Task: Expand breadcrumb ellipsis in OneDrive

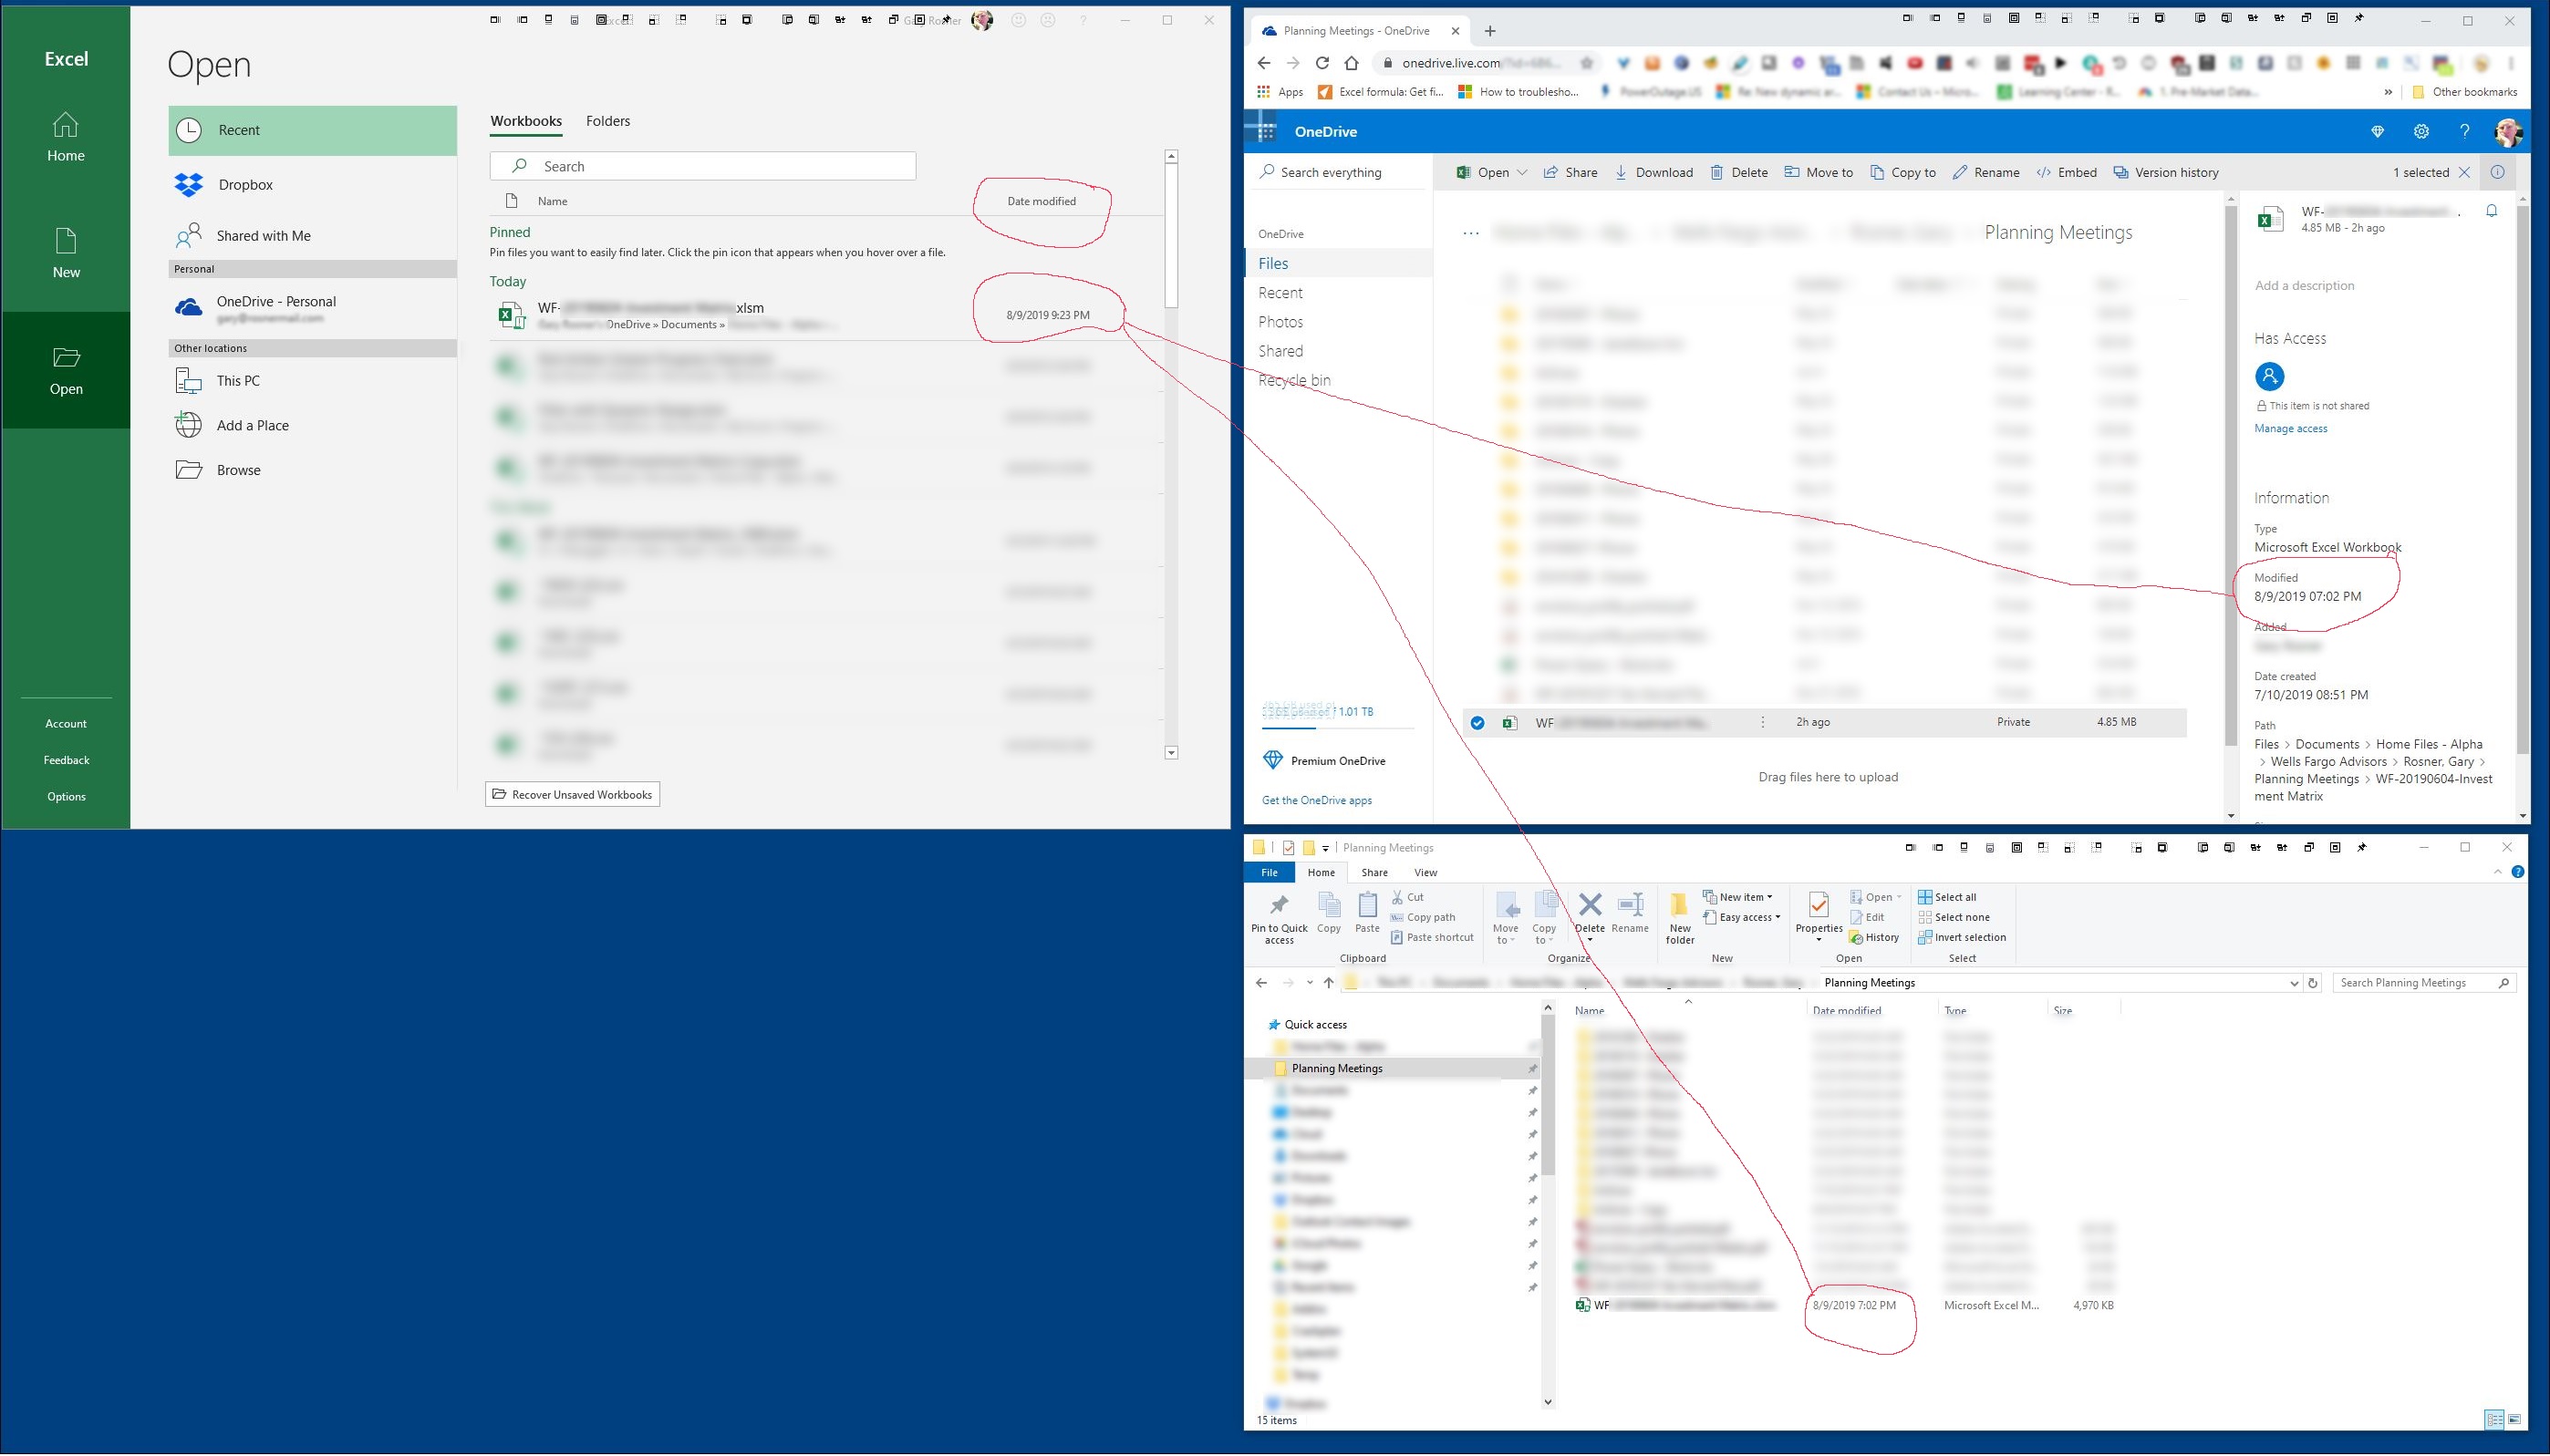Action: [1471, 233]
